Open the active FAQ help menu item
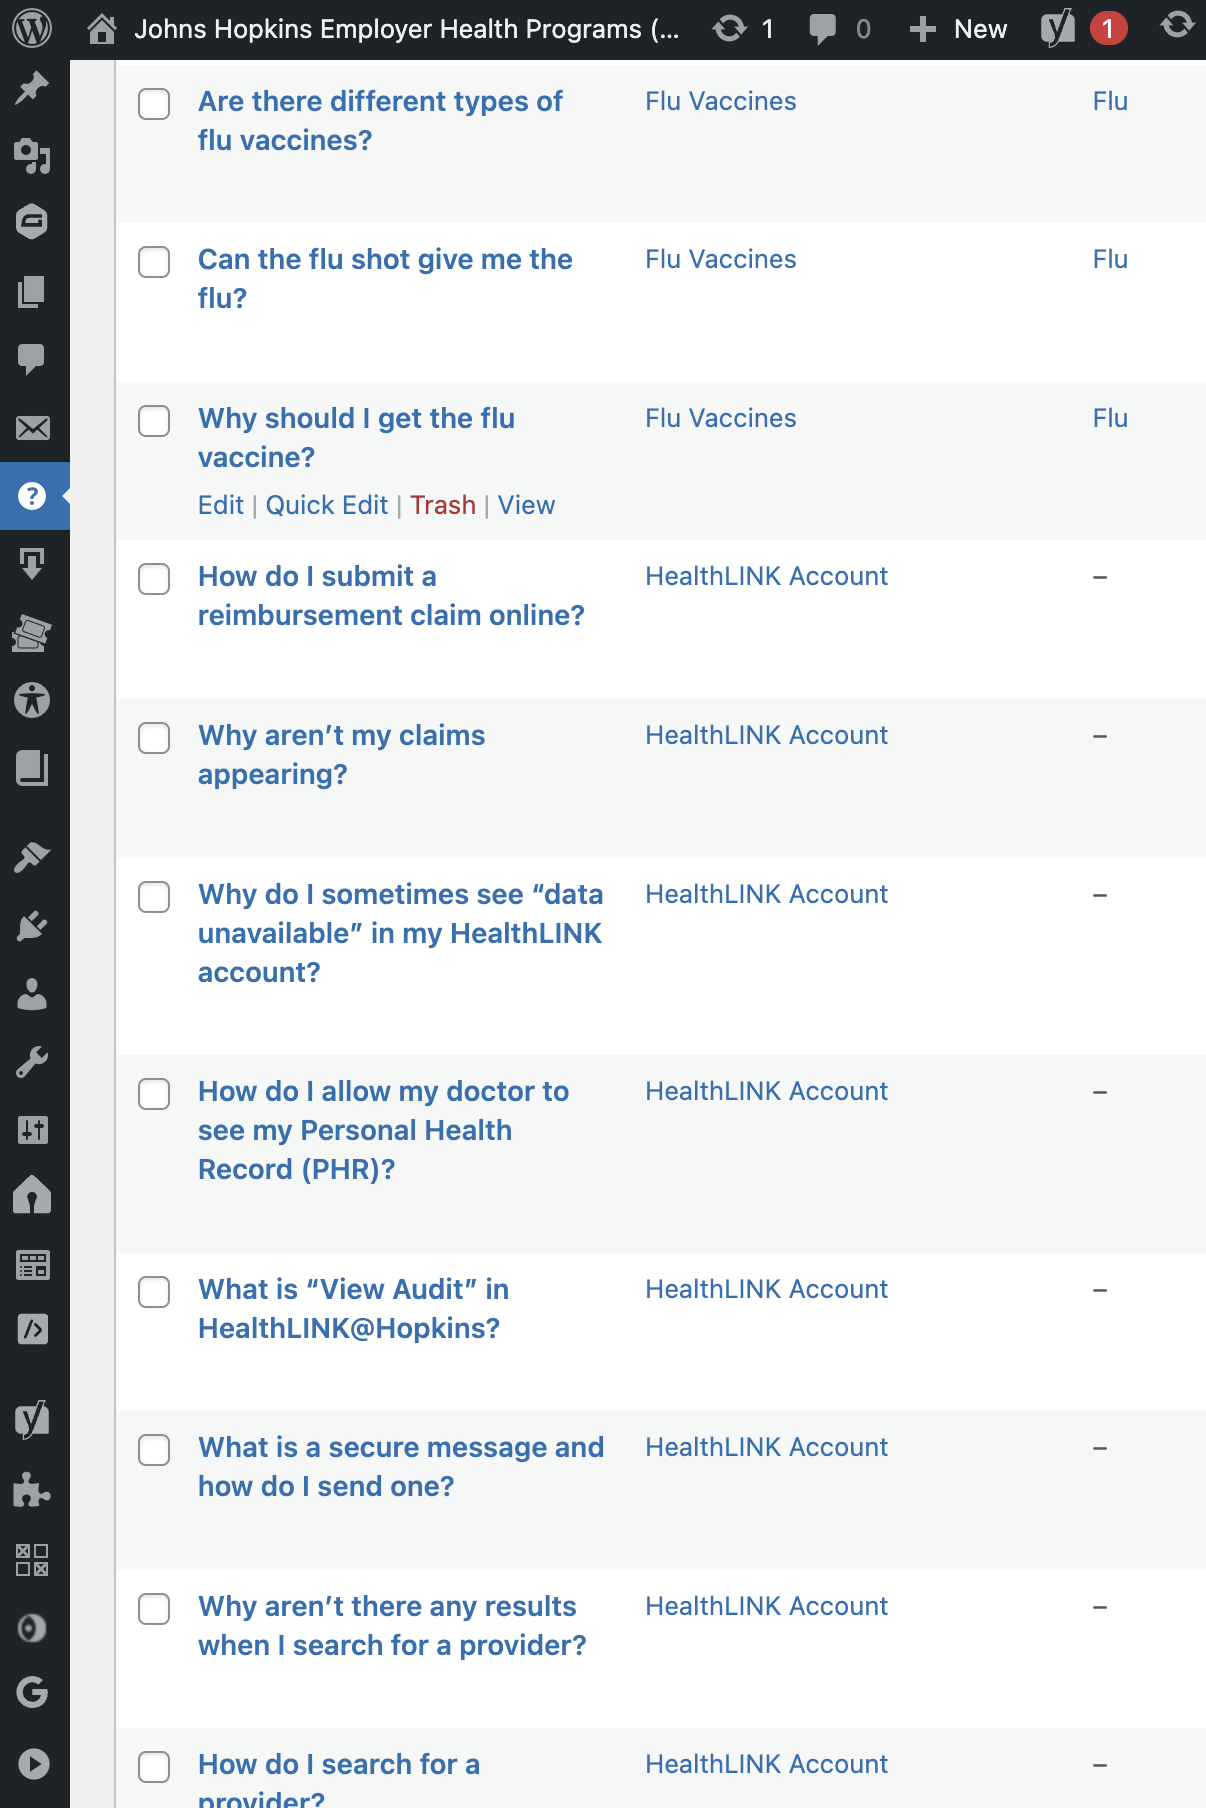The width and height of the screenshot is (1206, 1808). pyautogui.click(x=32, y=496)
